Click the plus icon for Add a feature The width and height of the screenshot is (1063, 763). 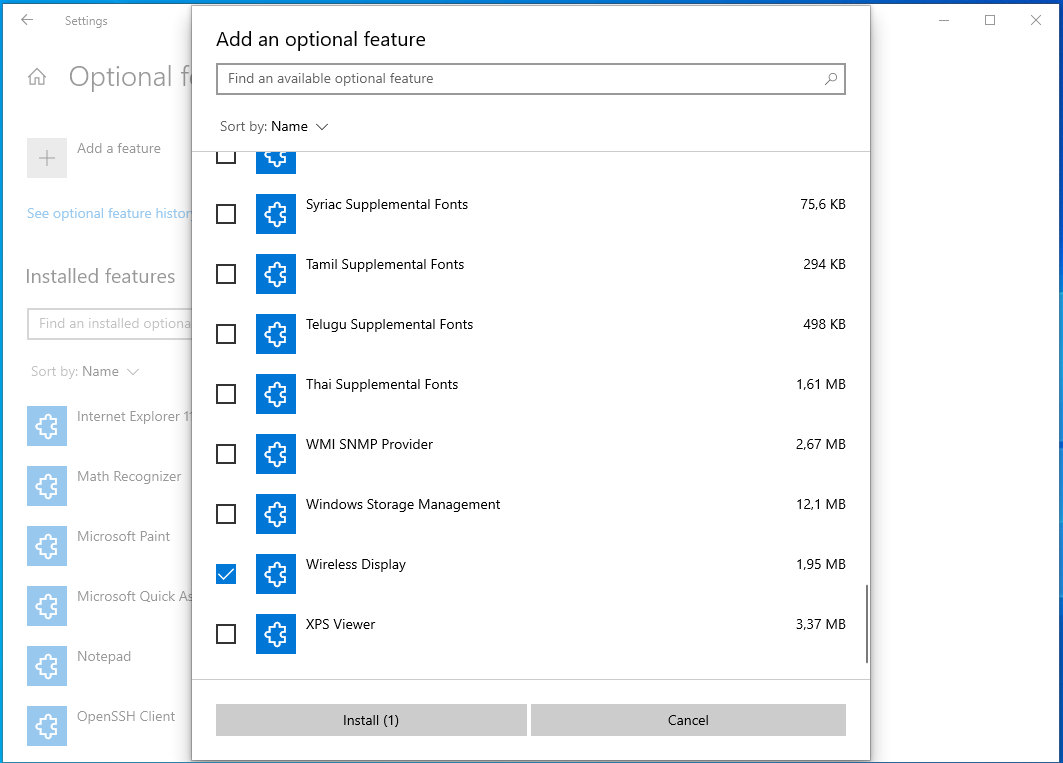tap(47, 158)
